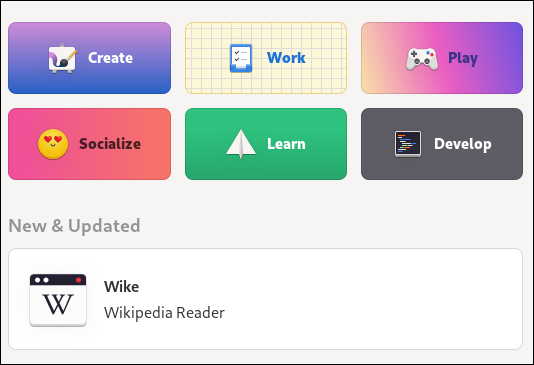Click the code terminal icon on Develop

coord(408,144)
